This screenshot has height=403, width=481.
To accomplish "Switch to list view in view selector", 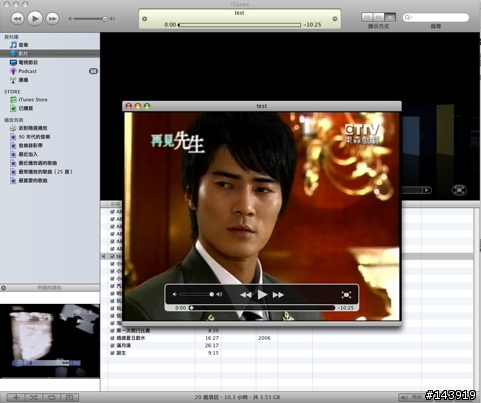I will point(367,17).
